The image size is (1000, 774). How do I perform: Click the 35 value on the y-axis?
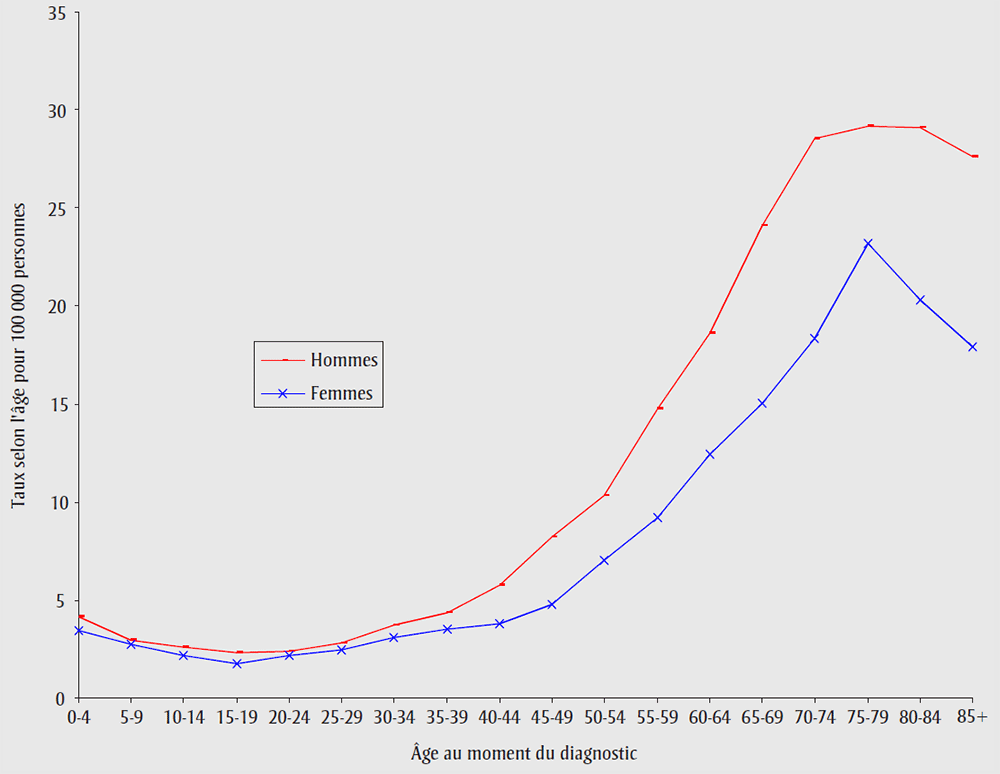click(x=56, y=13)
